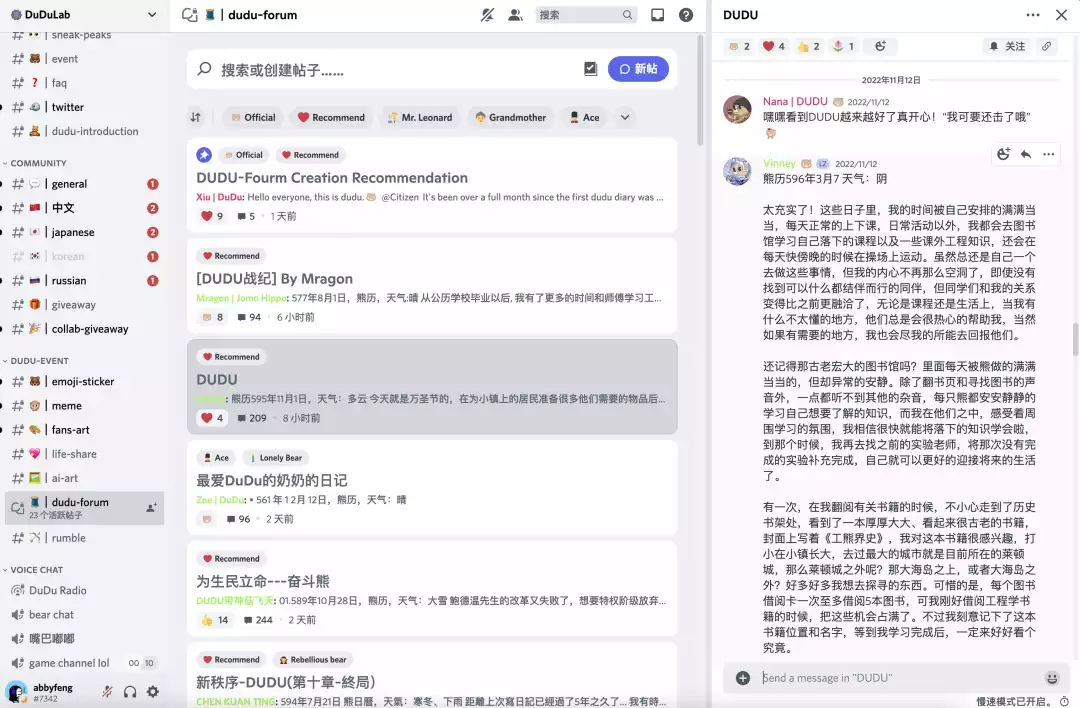Image resolution: width=1080 pixels, height=708 pixels.
Task: Expand more forum tags with the chevron
Action: (622, 117)
